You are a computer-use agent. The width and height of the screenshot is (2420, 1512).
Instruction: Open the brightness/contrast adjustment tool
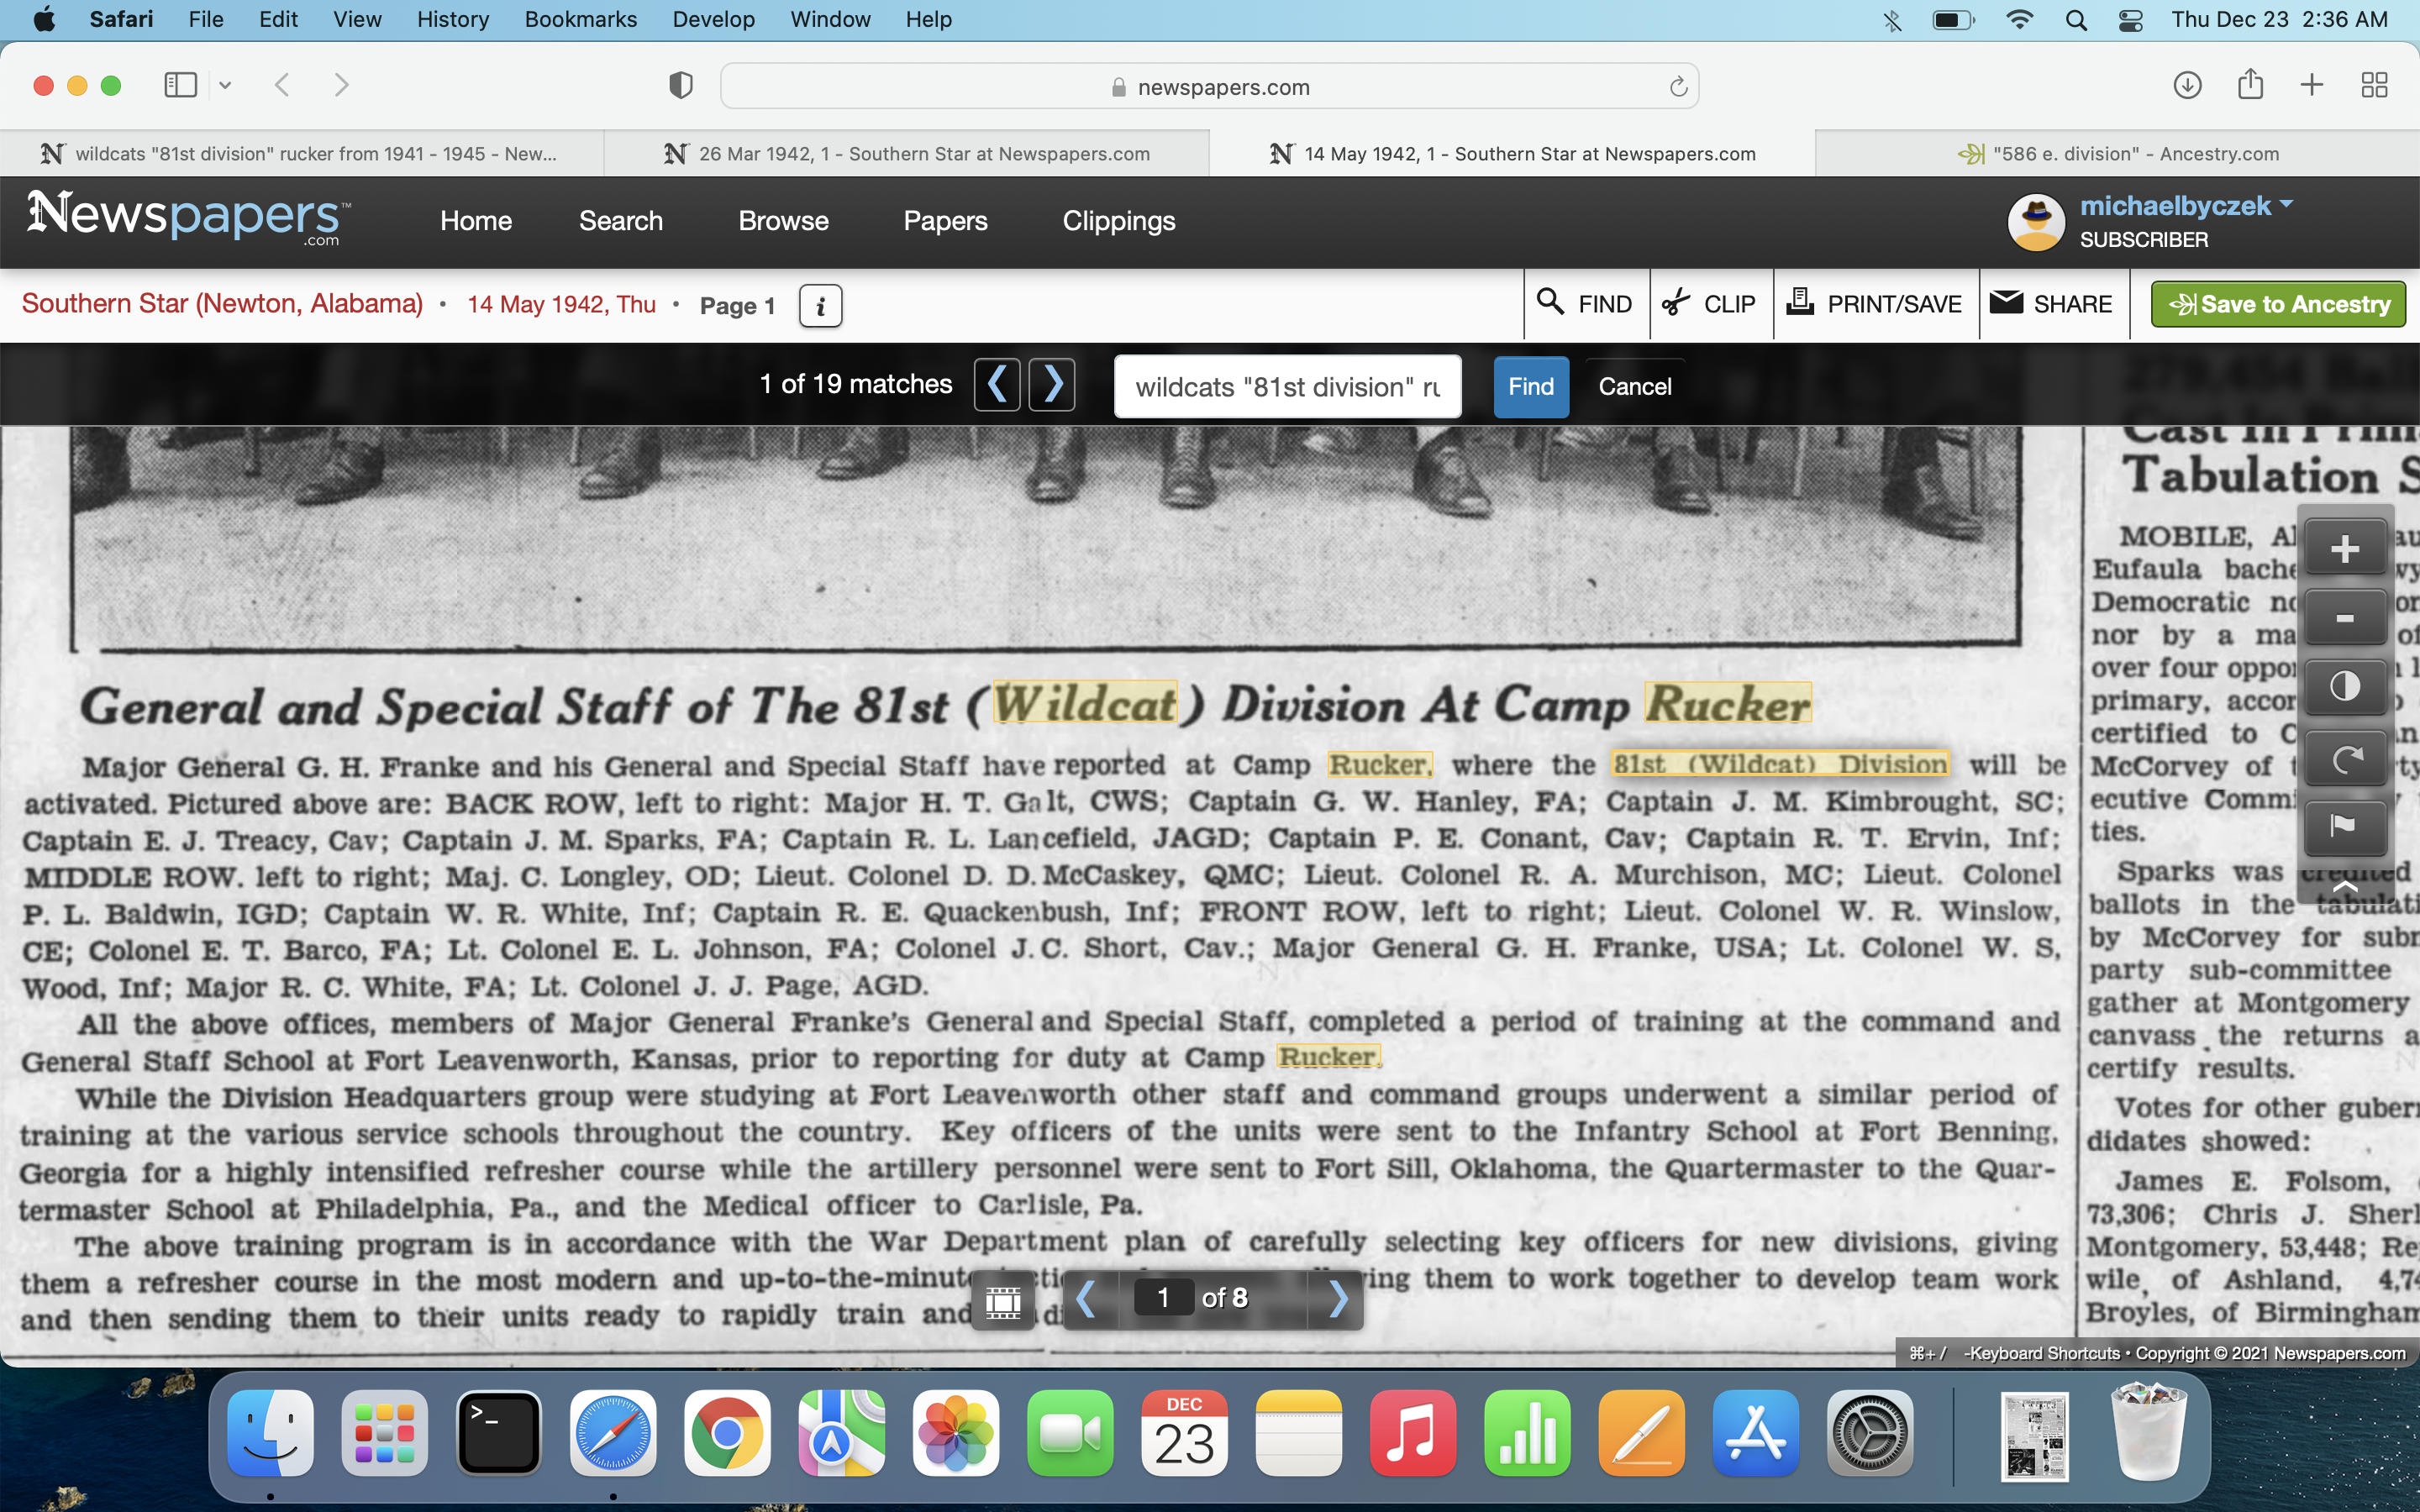(x=2344, y=687)
